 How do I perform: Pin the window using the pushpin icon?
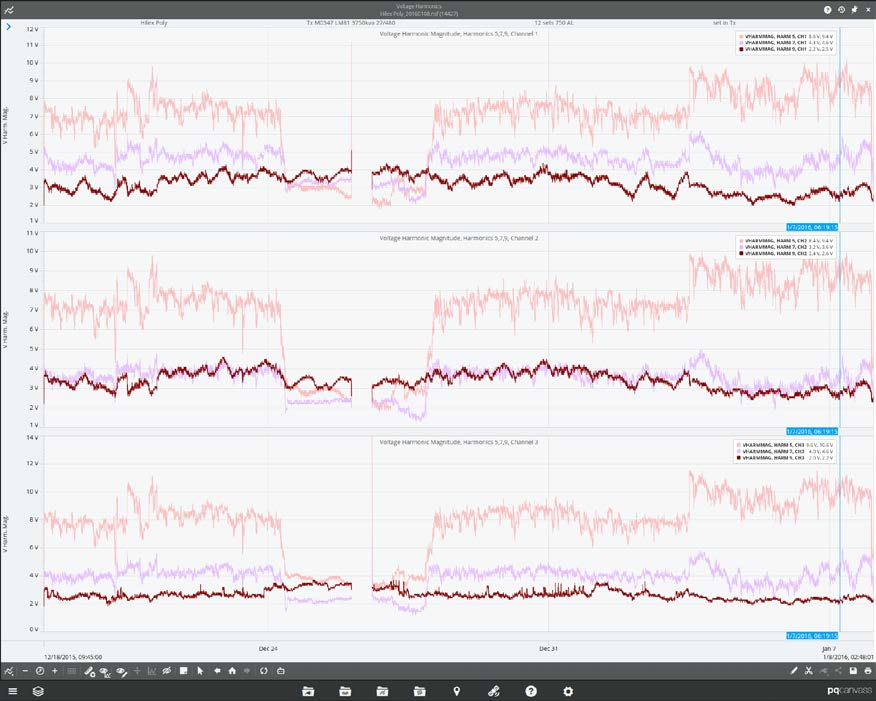(x=853, y=9)
